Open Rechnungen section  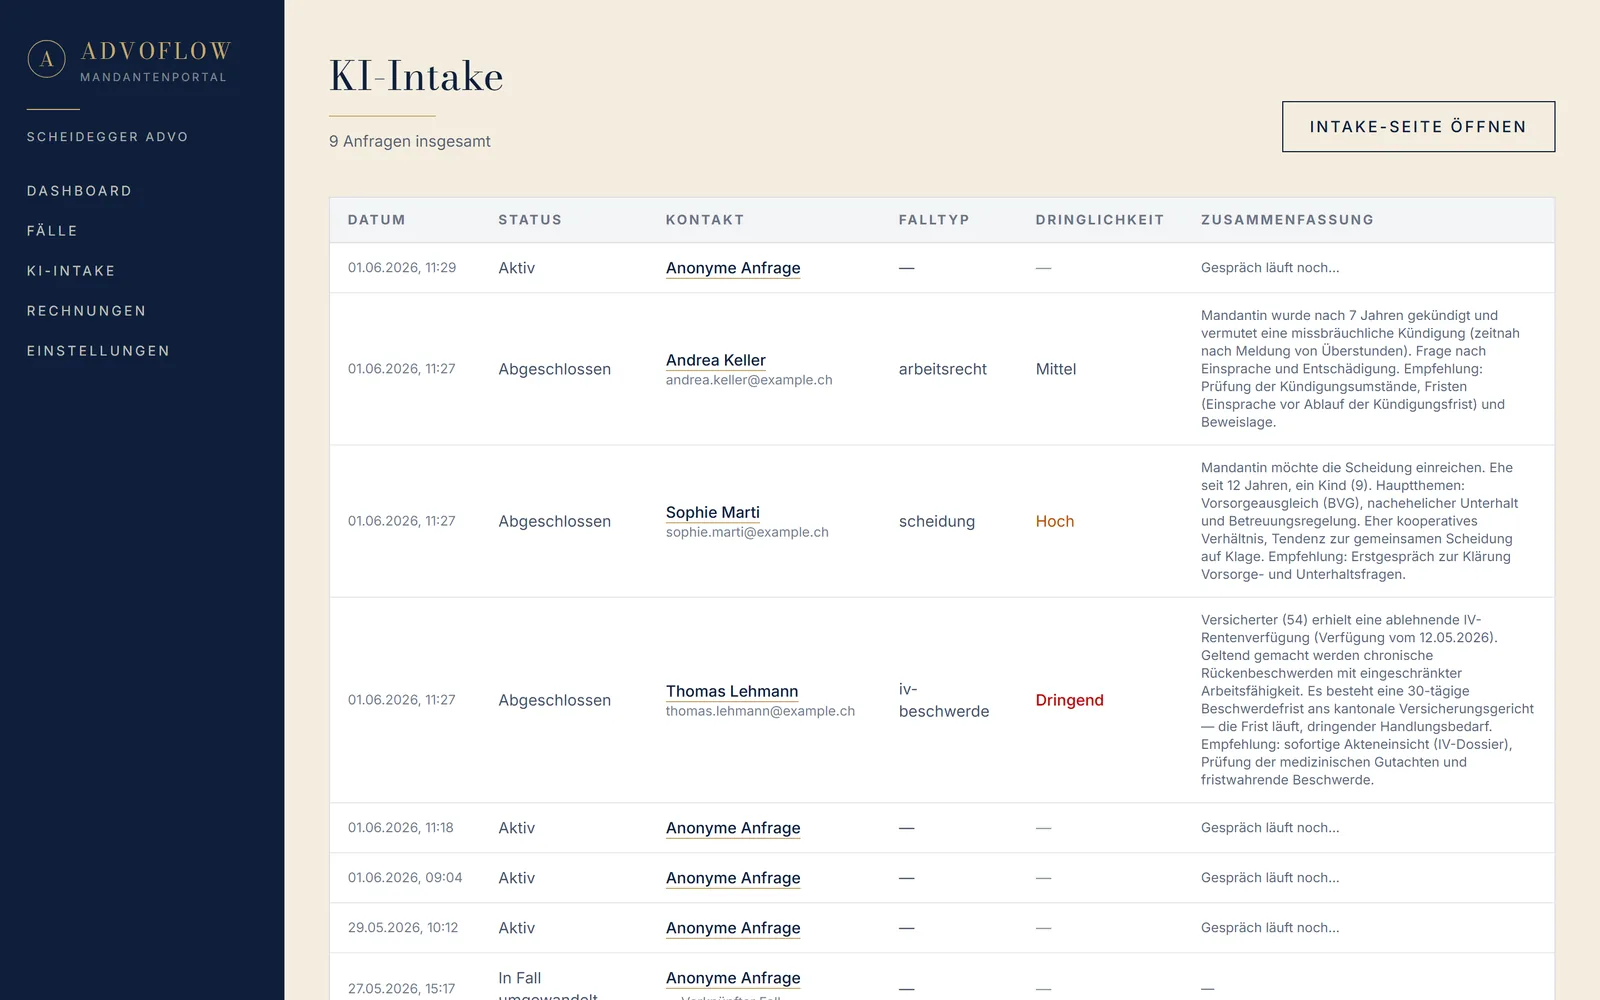87,311
